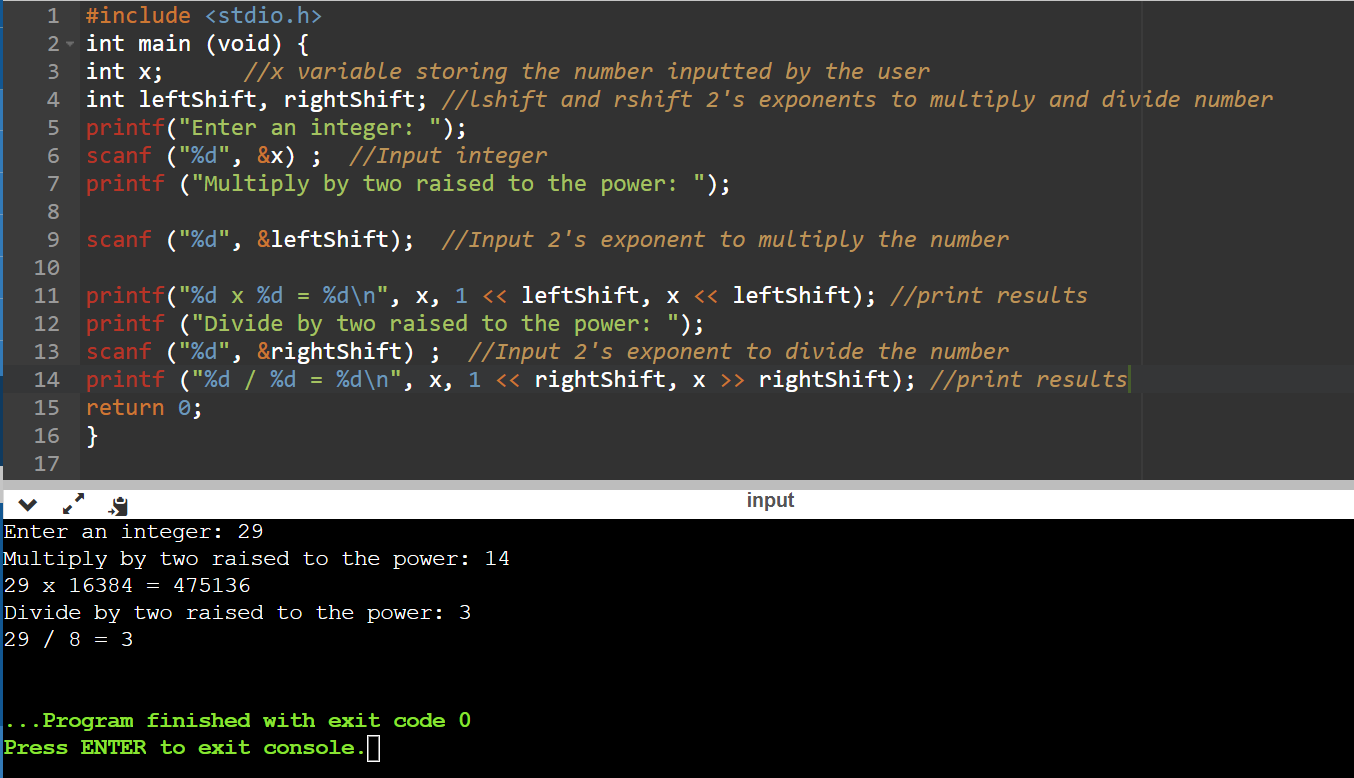This screenshot has height=778, width=1354.
Task: Click the divider between editor and console
Action: click(x=677, y=484)
